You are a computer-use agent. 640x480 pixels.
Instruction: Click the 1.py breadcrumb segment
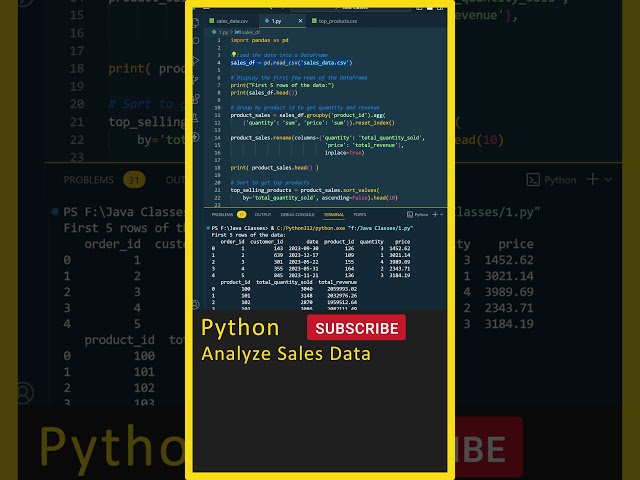tap(224, 32)
